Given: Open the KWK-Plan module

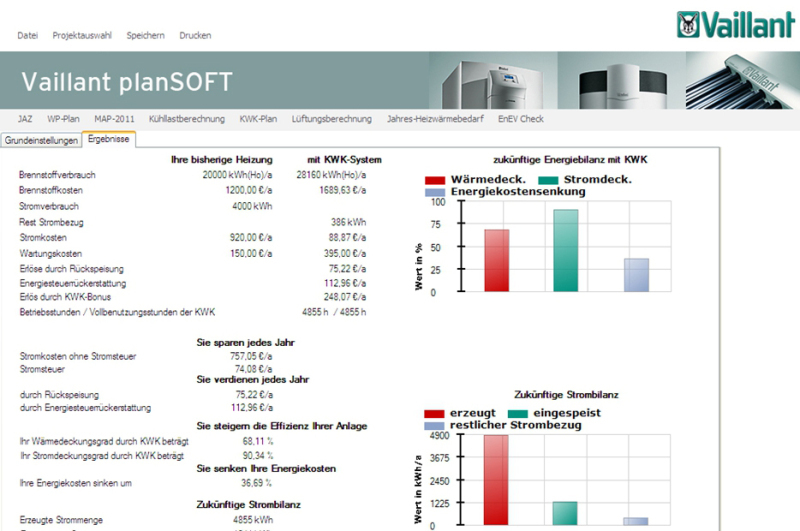Looking at the screenshot, I should pyautogui.click(x=258, y=119).
